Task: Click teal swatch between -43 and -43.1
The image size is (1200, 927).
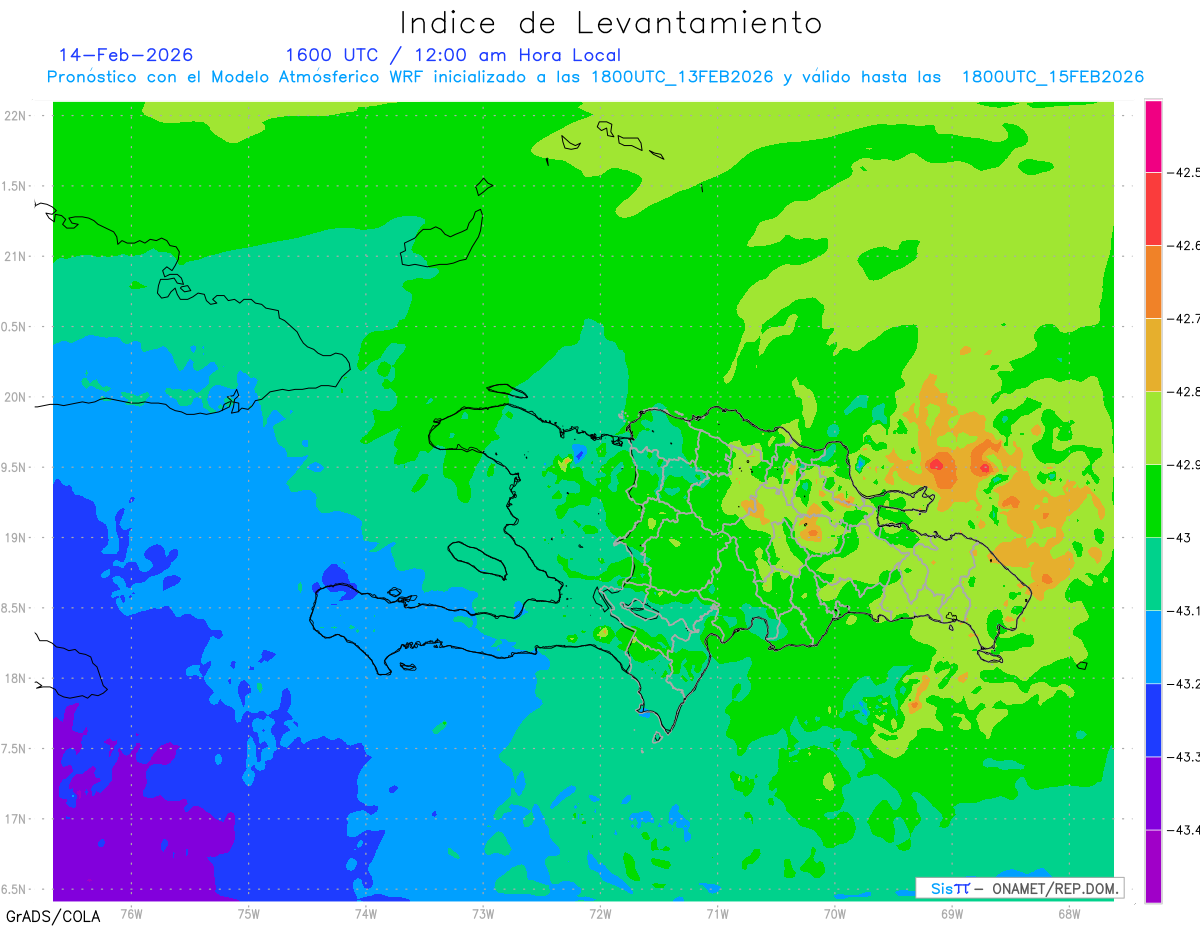Action: pos(1153,574)
